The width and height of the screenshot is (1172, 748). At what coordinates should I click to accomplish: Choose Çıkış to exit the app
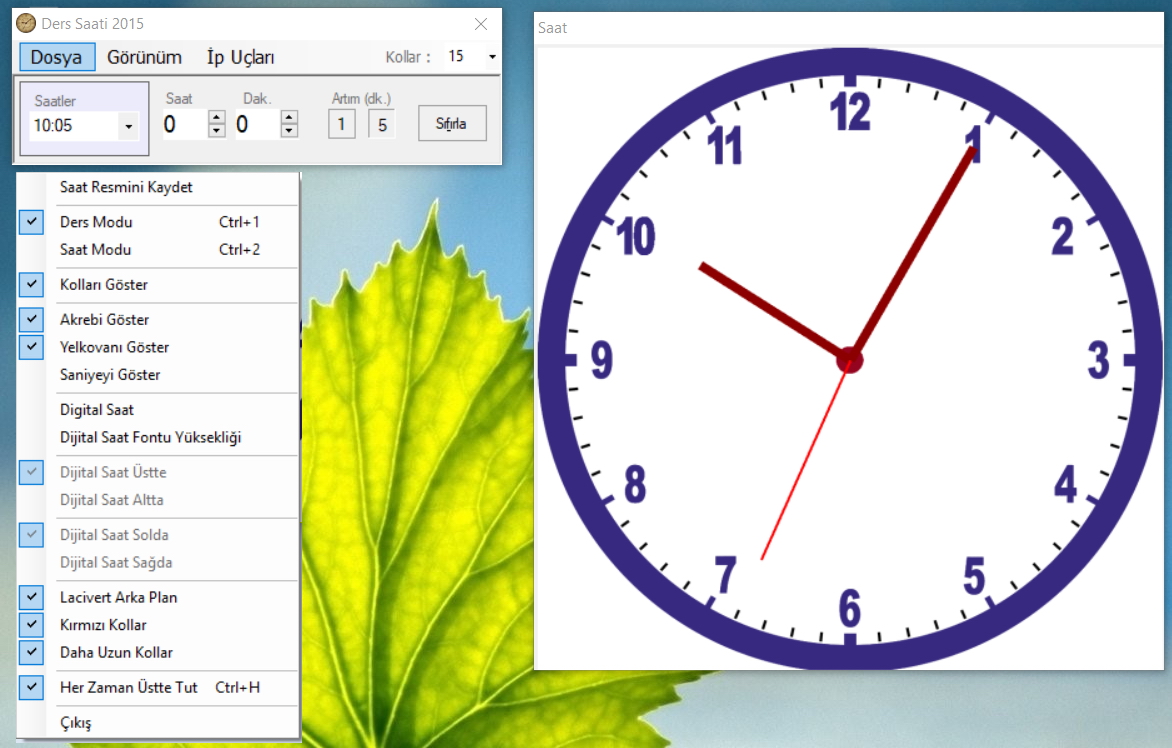[x=75, y=723]
